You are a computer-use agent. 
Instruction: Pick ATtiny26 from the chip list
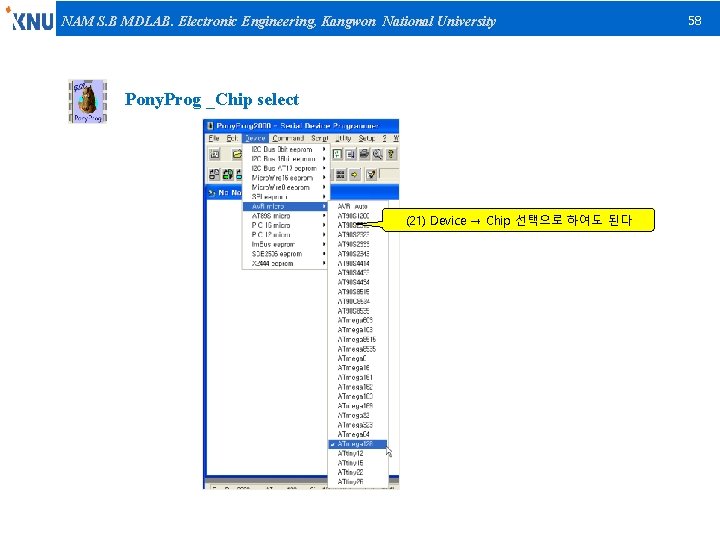[x=358, y=482]
